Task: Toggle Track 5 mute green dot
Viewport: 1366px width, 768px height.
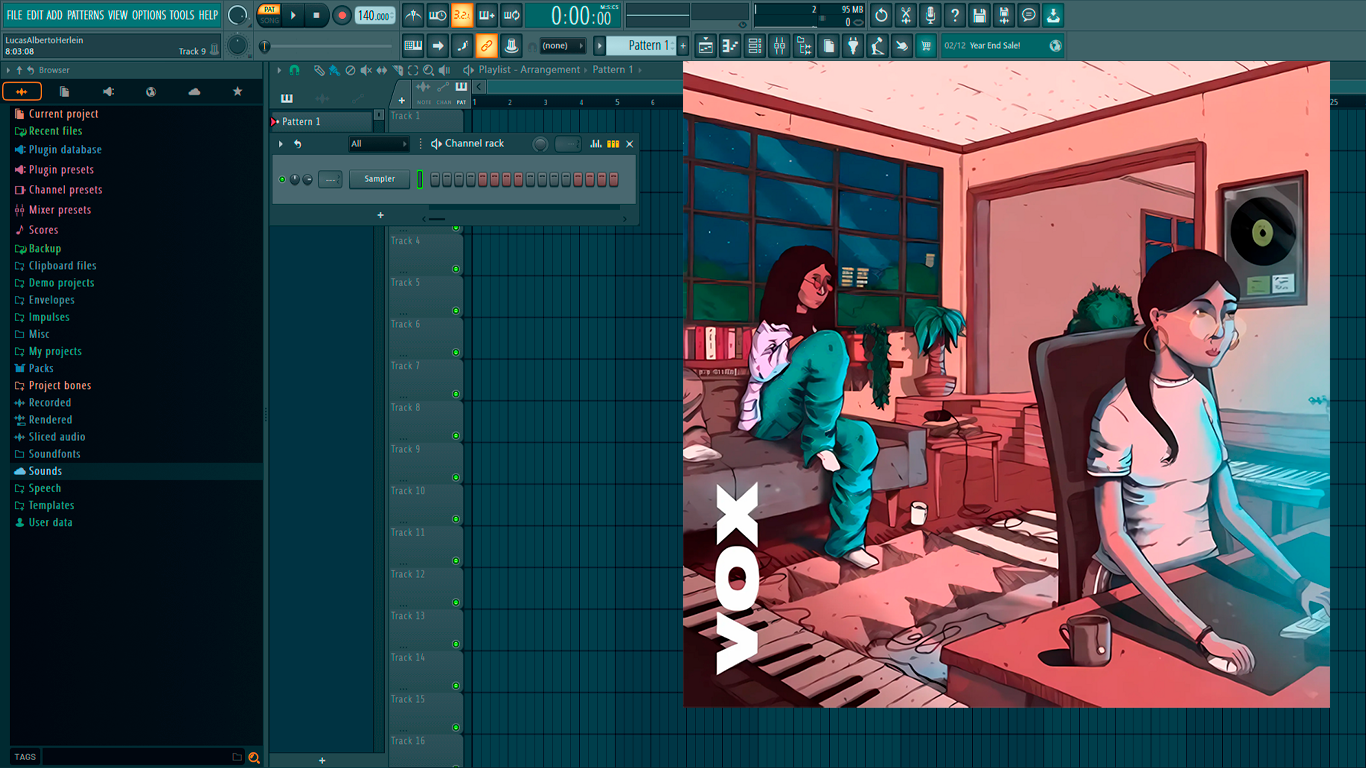Action: click(x=456, y=310)
